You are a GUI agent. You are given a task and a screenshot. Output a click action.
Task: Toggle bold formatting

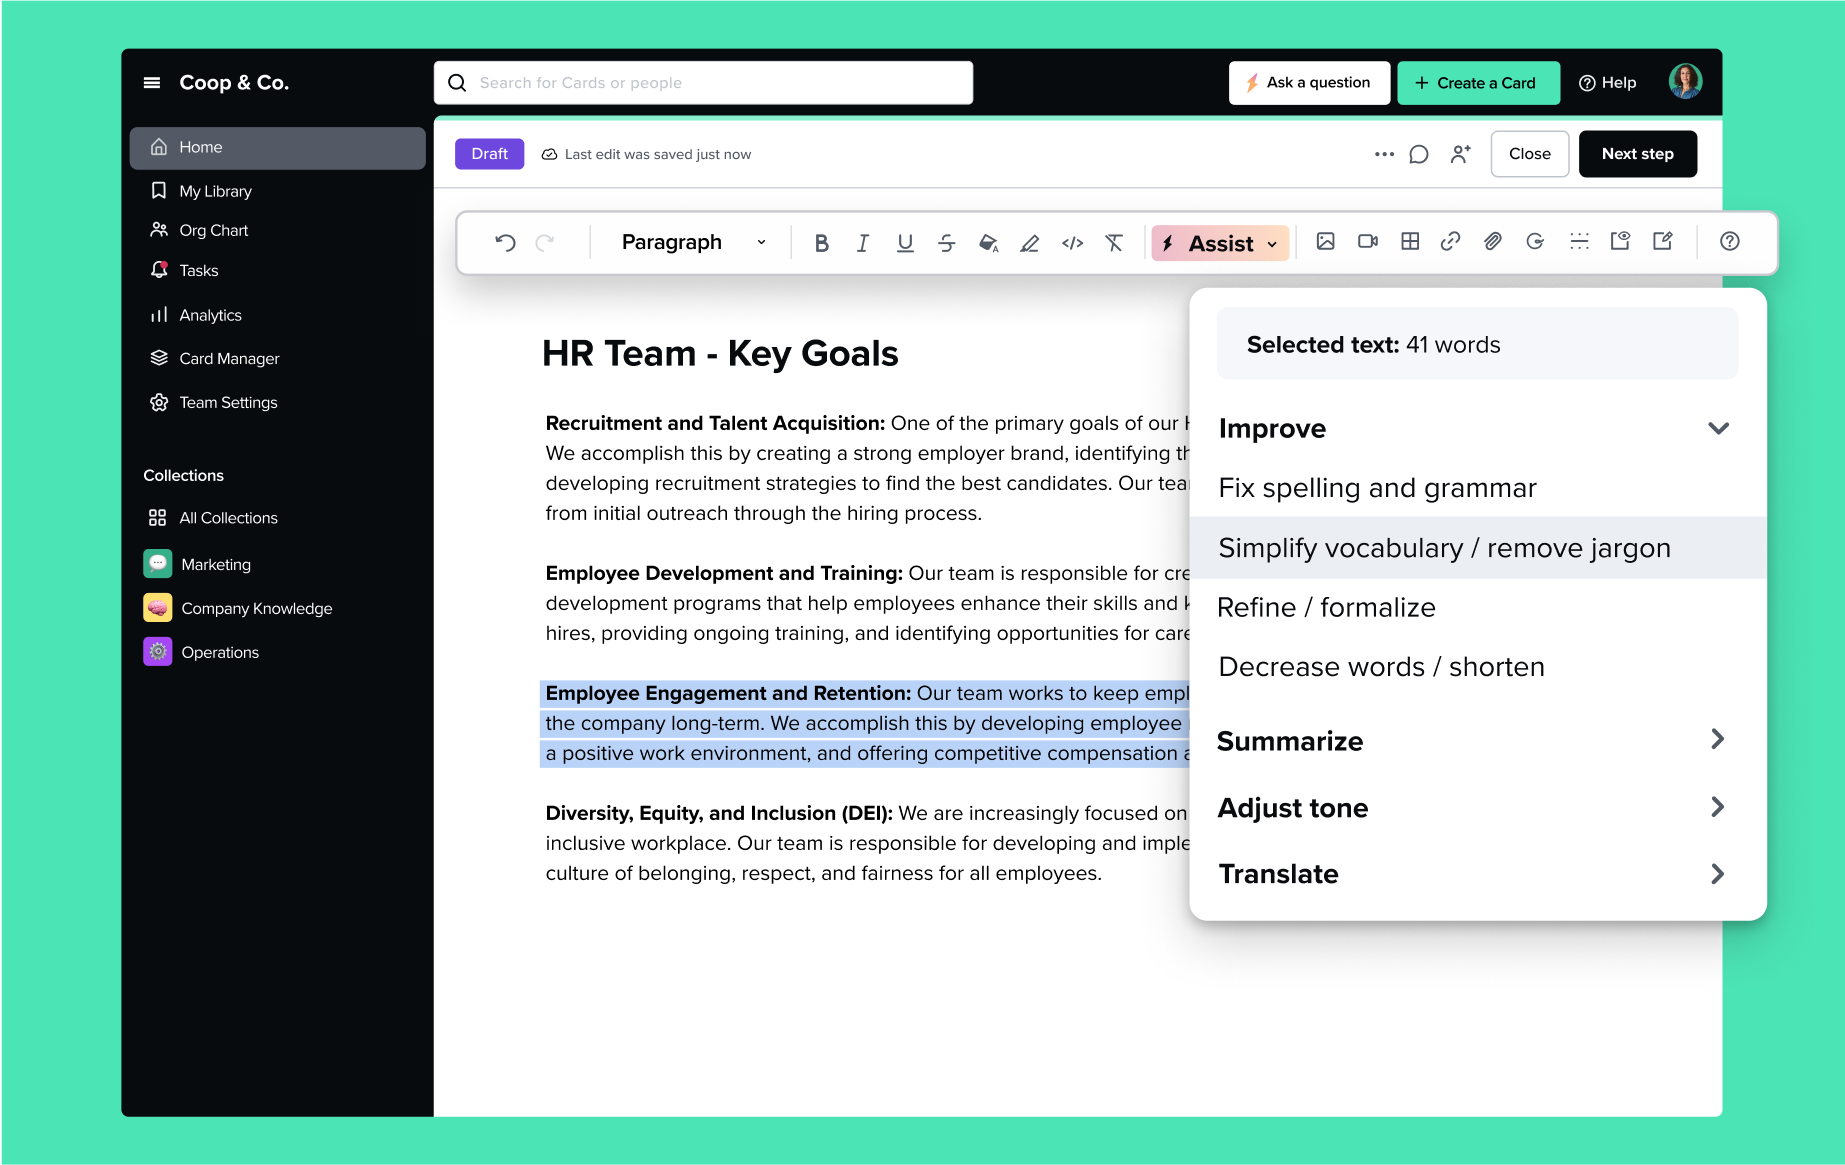[x=821, y=241]
